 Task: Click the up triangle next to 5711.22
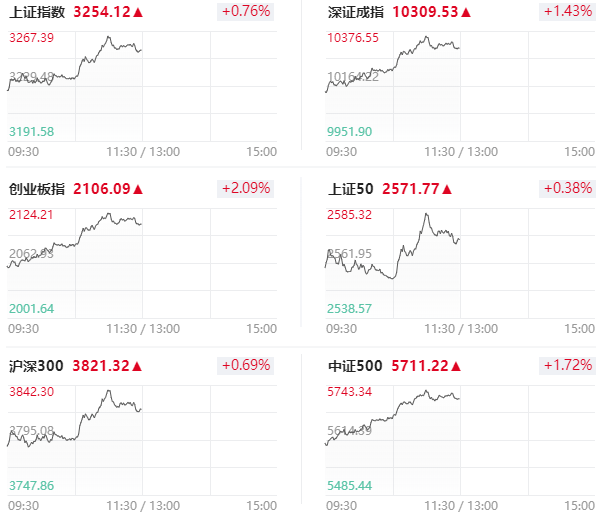click(x=456, y=366)
